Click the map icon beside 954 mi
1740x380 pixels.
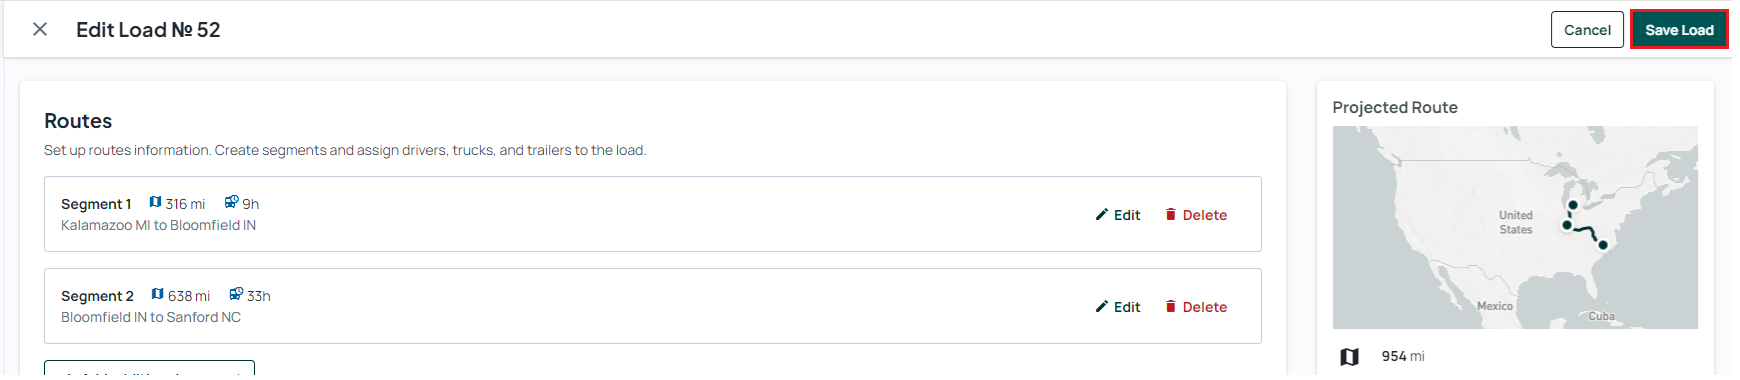click(x=1349, y=357)
